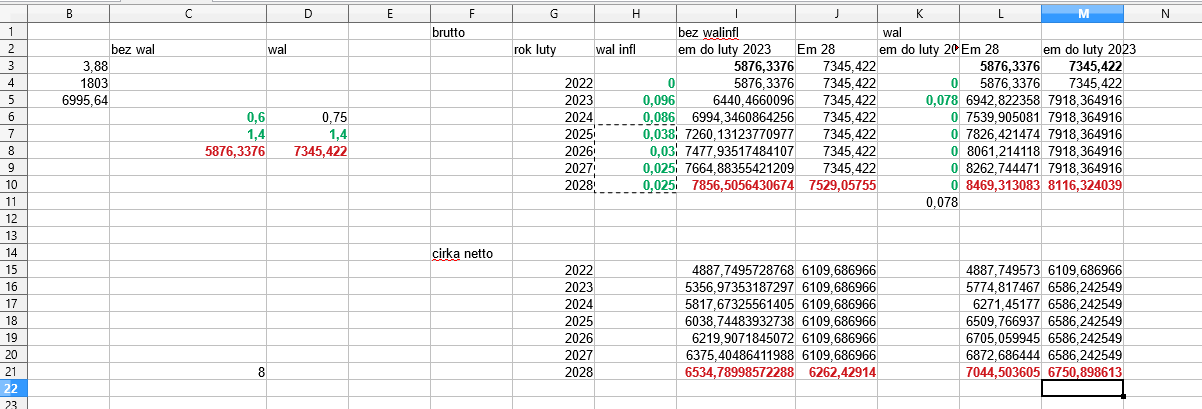Click the column B header

tap(68, 13)
